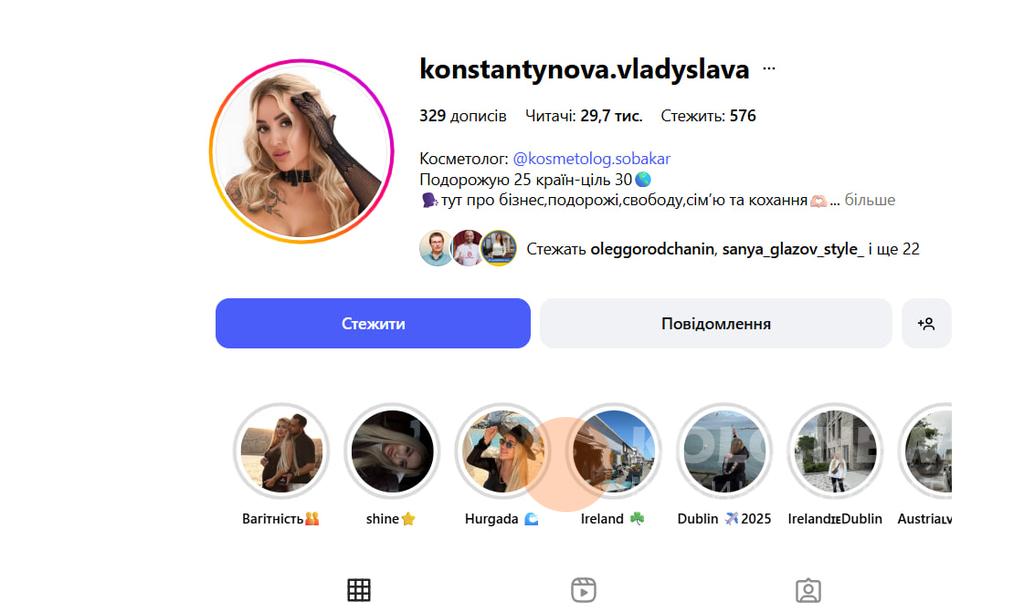The height and width of the screenshot is (612, 1024).
Task: Switch to the posts grid tab
Action: click(359, 590)
